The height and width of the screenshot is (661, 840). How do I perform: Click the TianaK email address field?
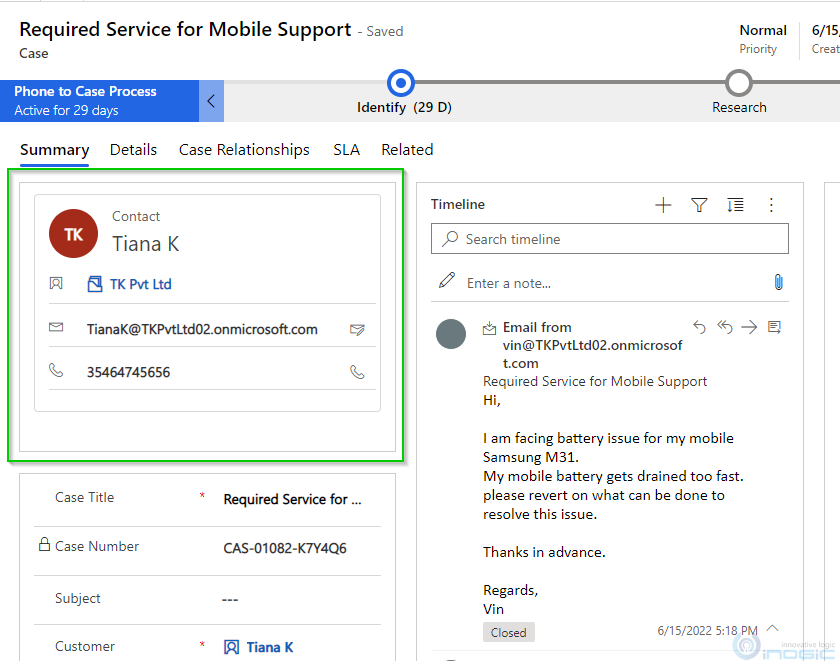click(202, 329)
